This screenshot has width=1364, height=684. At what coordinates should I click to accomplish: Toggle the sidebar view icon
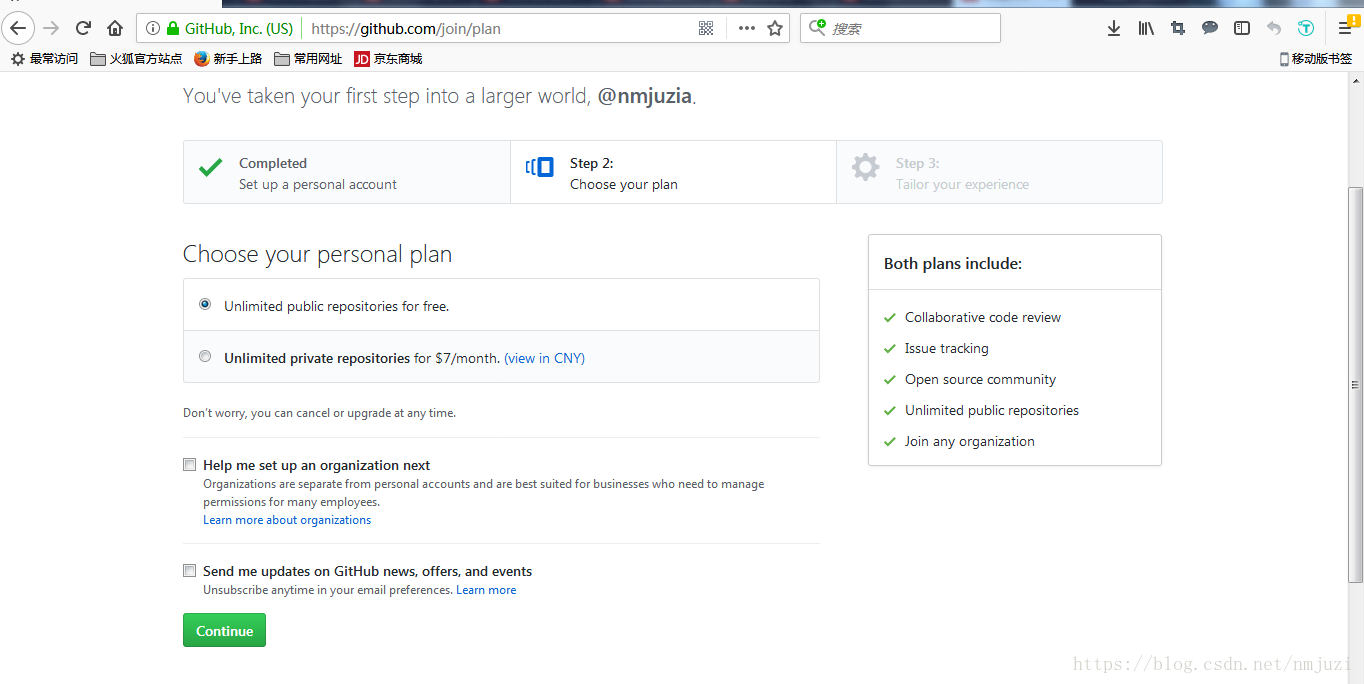pos(1242,28)
